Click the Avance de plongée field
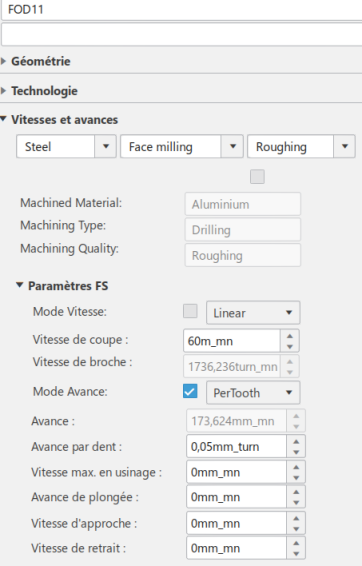 [x=236, y=497]
